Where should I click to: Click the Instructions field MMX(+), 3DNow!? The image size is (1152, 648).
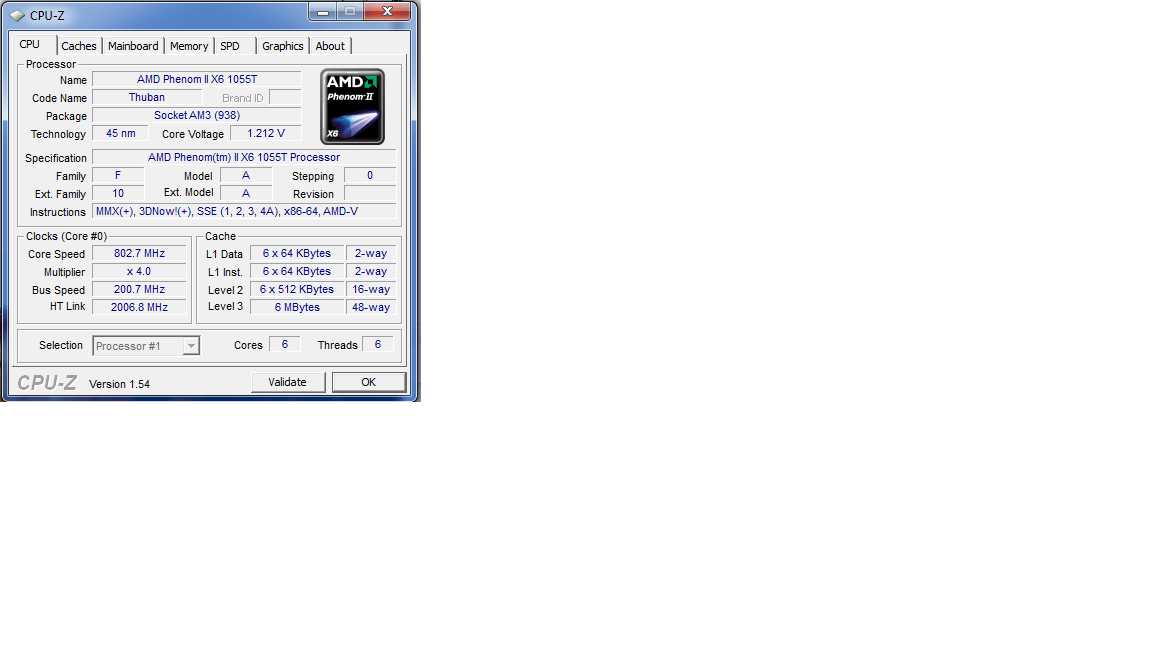point(244,212)
